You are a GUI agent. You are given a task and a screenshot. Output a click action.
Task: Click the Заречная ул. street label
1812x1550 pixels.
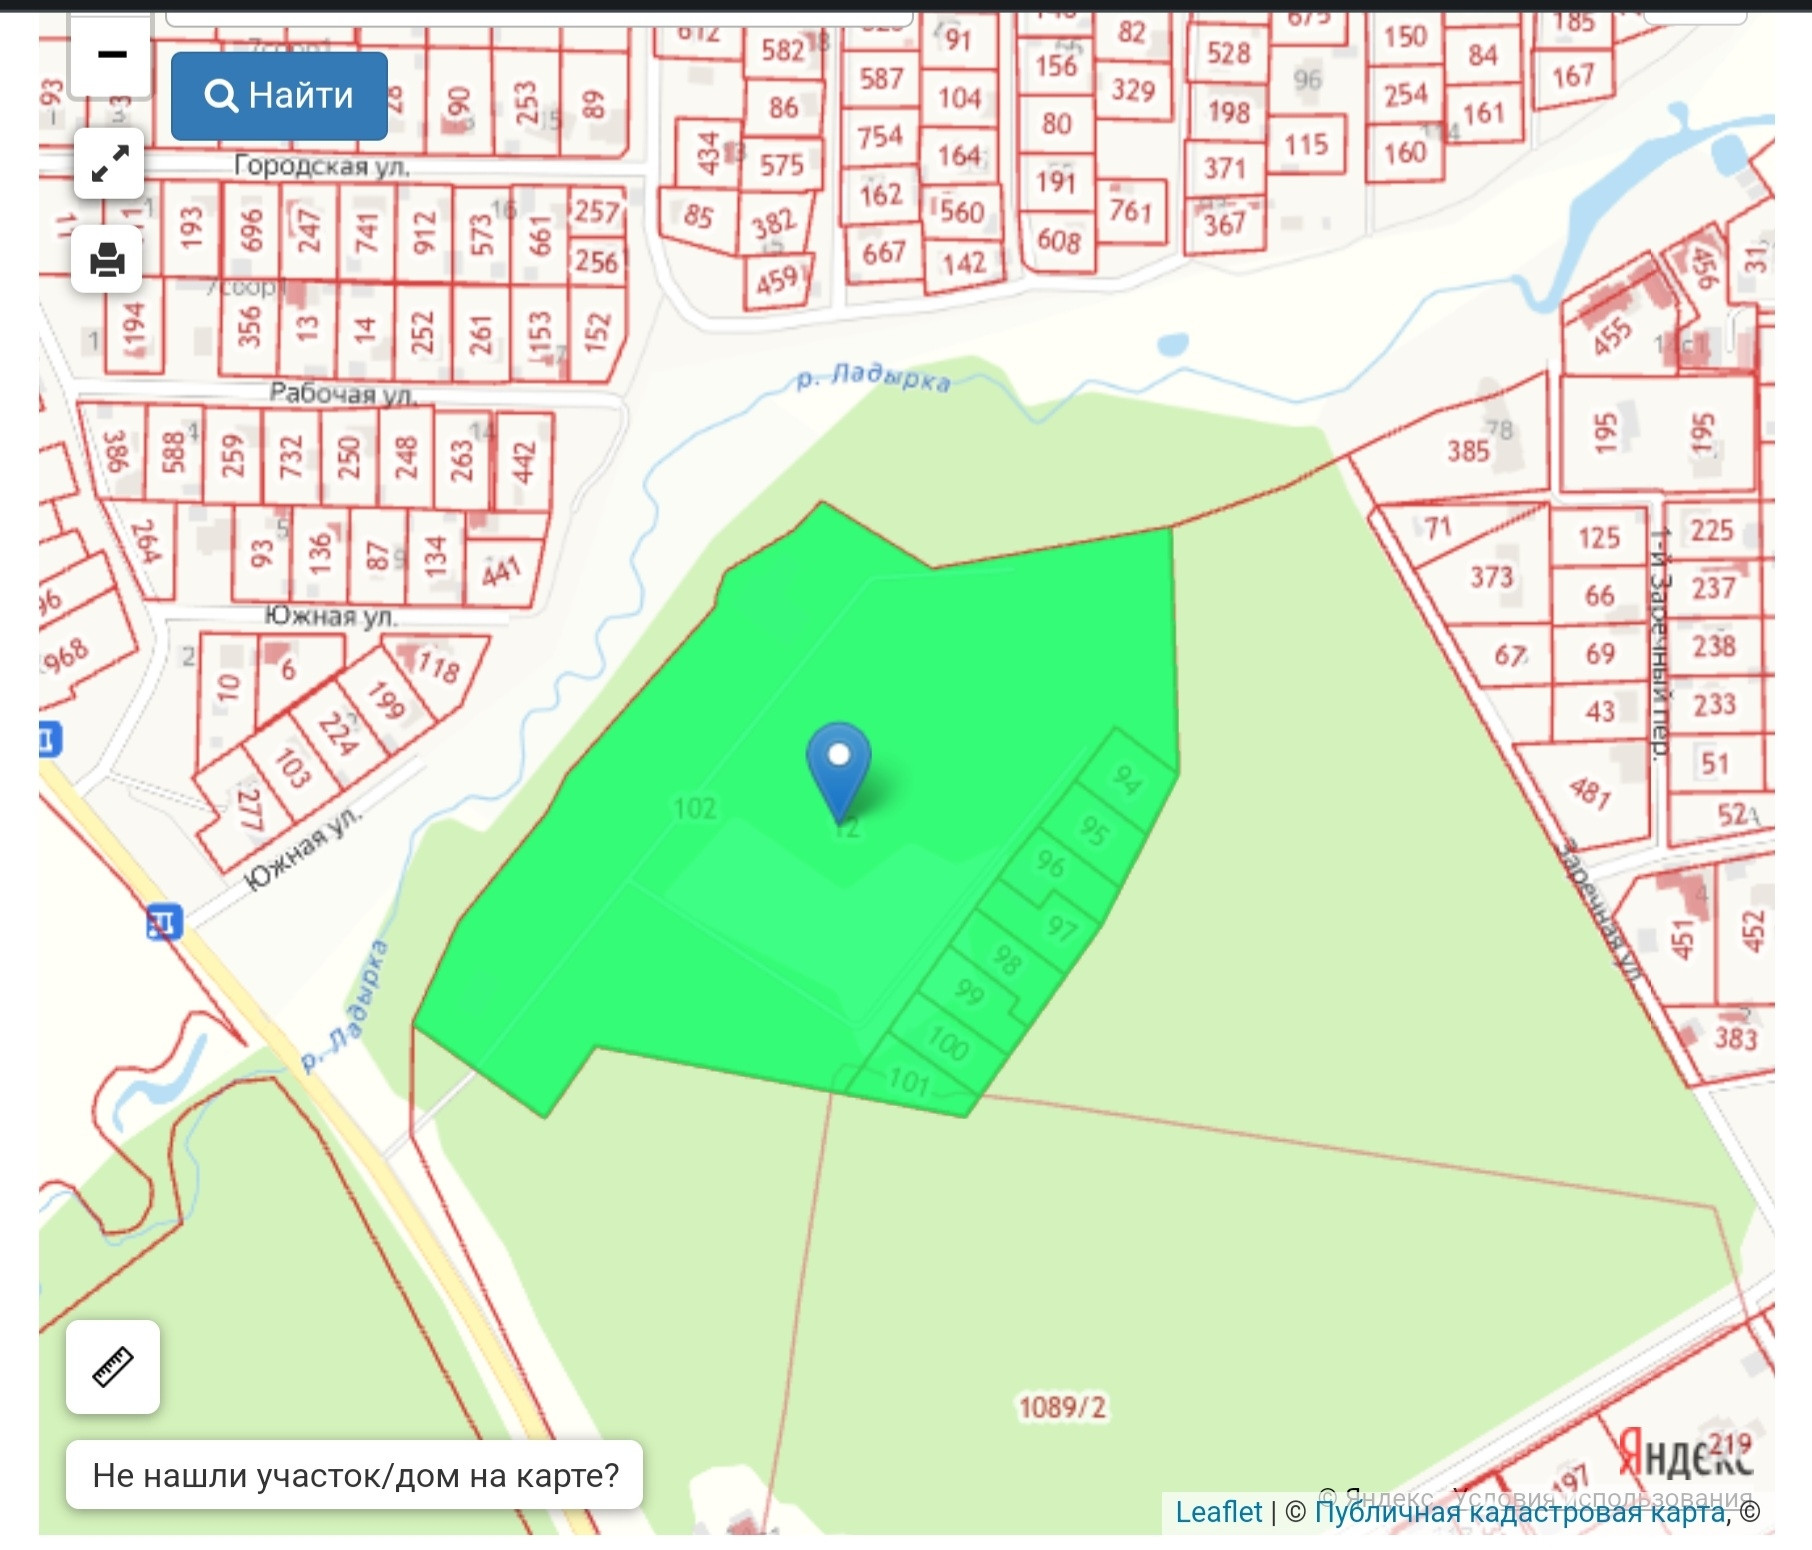tap(1599, 910)
